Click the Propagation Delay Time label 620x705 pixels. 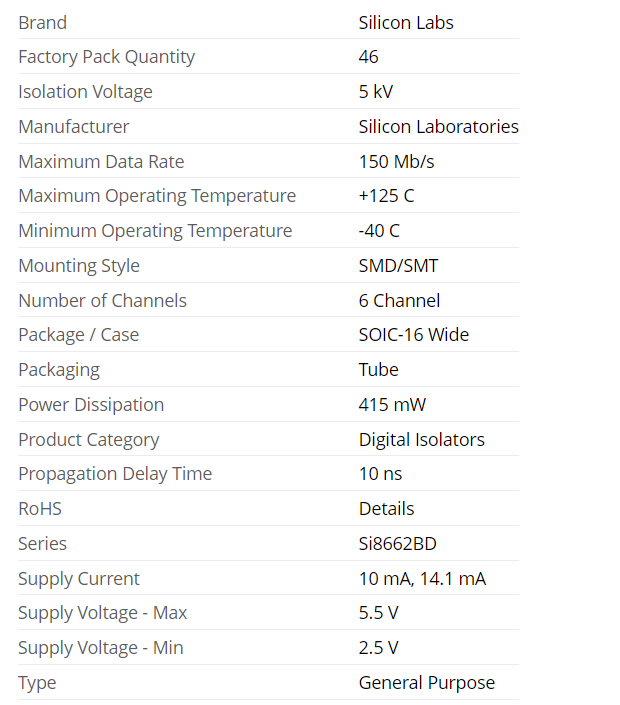pyautogui.click(x=115, y=474)
